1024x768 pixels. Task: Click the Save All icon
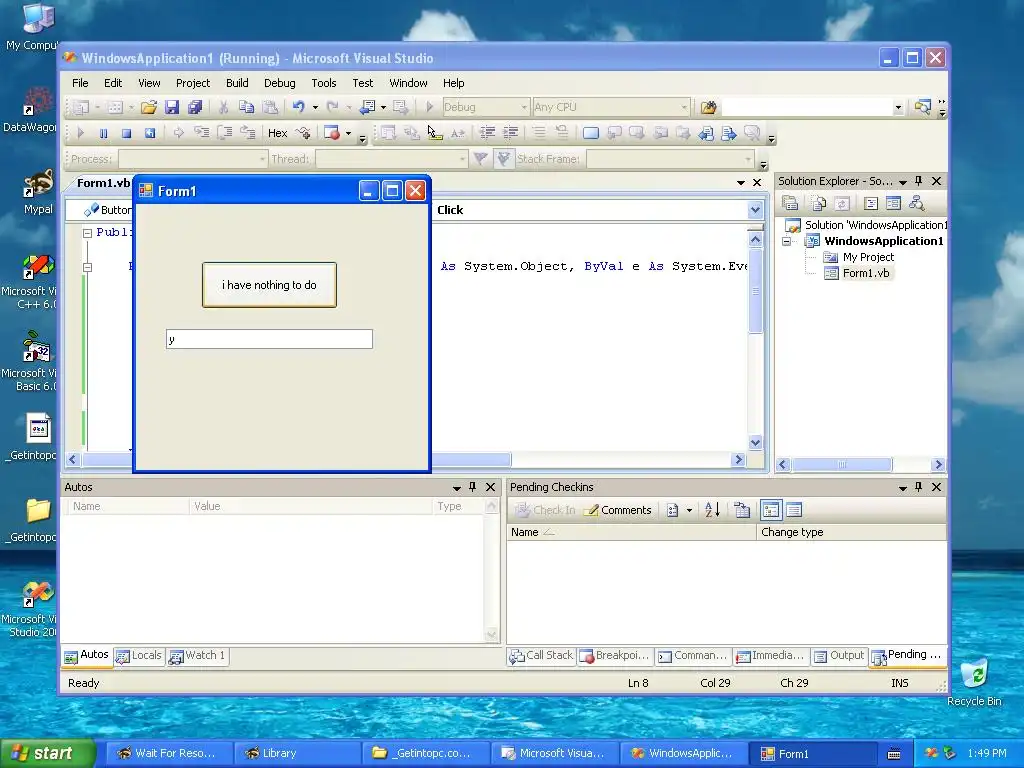195,107
